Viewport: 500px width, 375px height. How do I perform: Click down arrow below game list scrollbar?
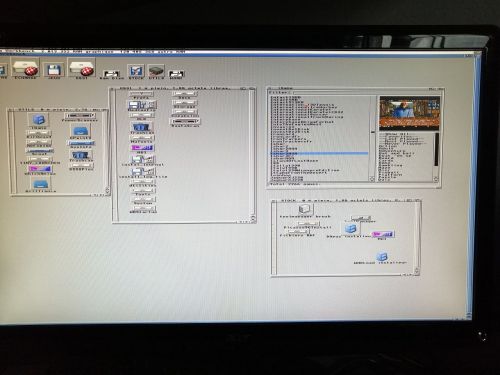coord(372,179)
